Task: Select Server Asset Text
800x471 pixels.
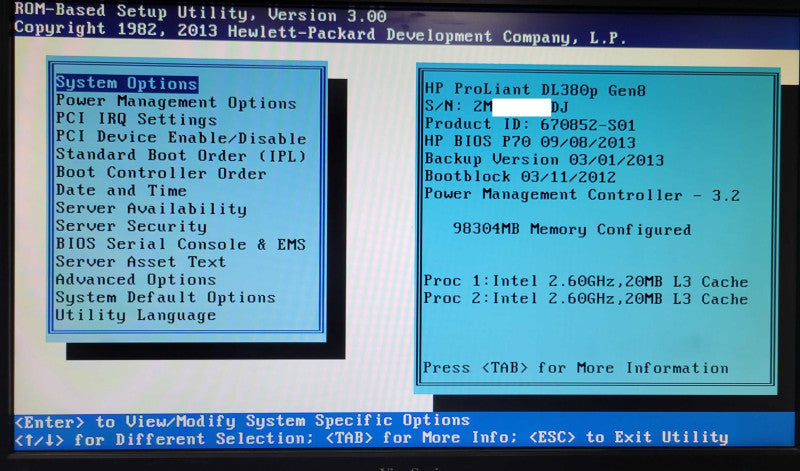Action: click(141, 262)
